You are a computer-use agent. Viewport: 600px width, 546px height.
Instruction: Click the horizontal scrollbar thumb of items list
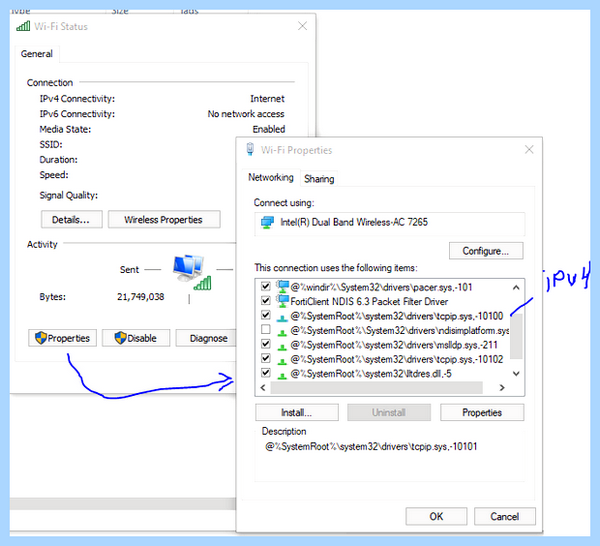[377, 388]
